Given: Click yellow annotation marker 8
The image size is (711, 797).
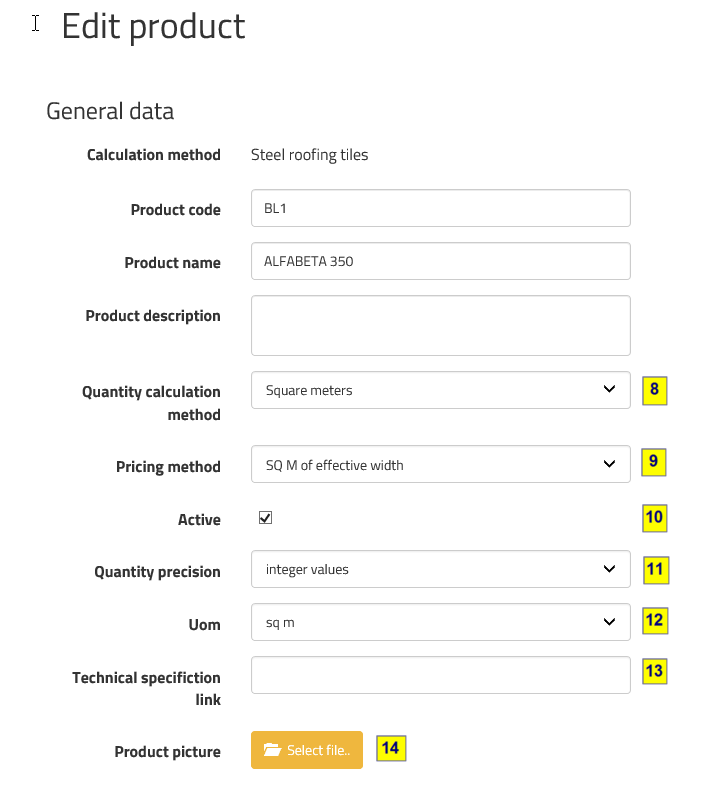Looking at the screenshot, I should 654,390.
